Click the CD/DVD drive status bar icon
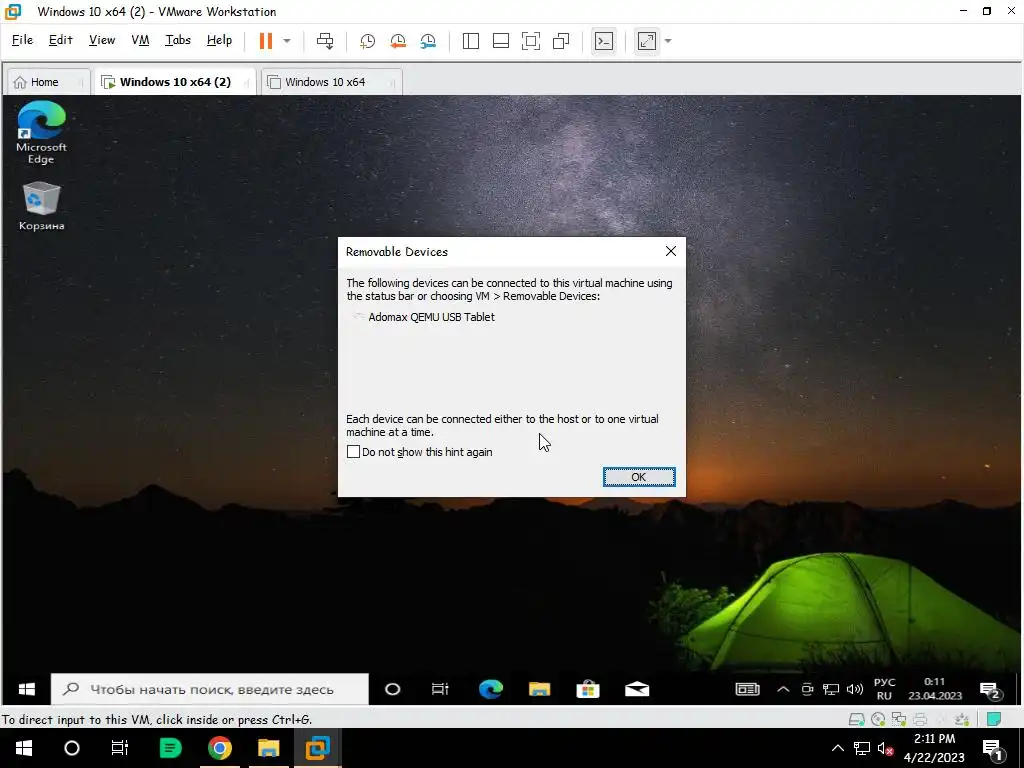 [878, 719]
